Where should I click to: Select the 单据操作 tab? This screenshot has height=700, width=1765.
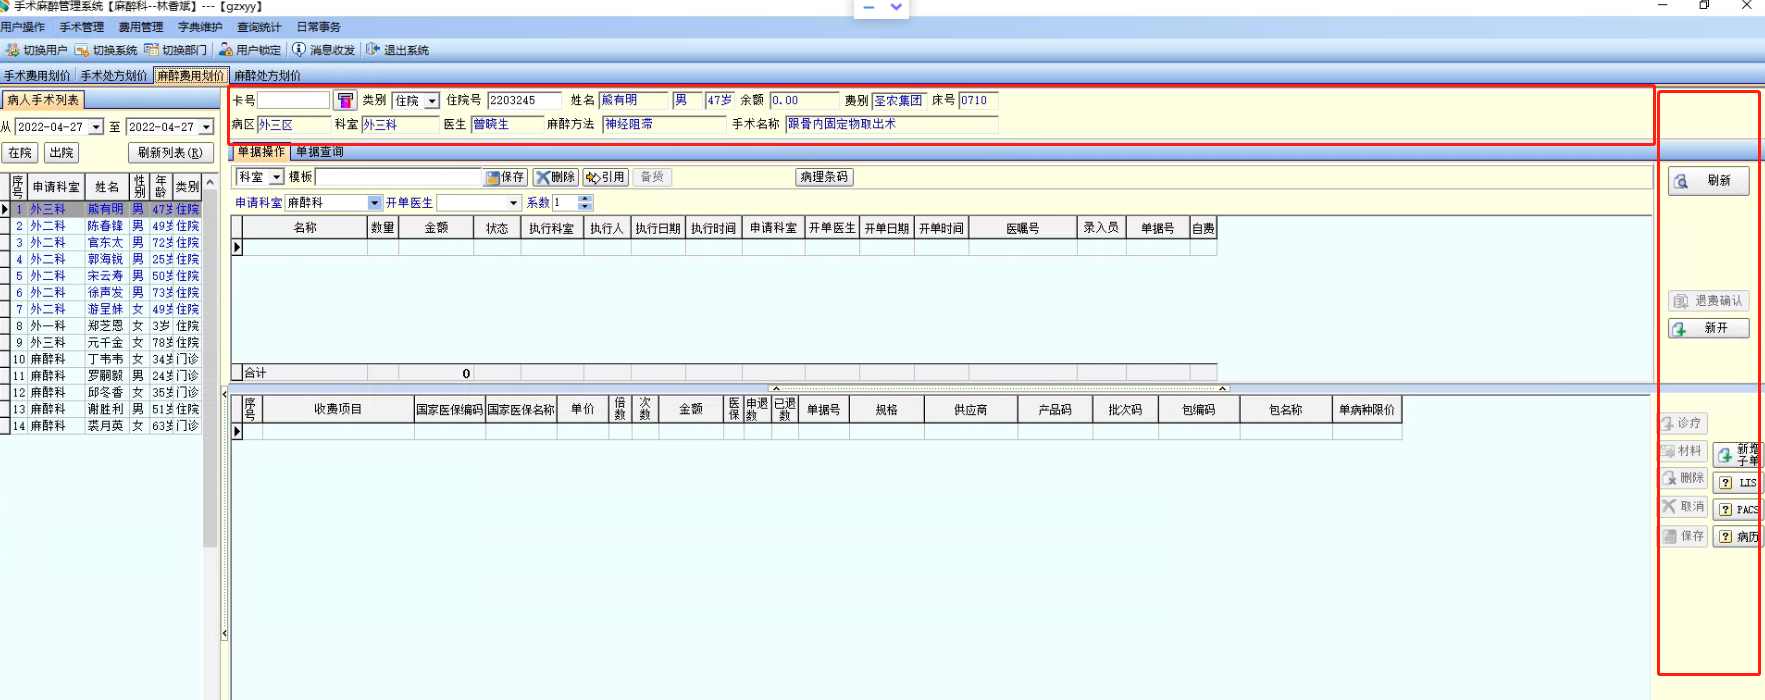click(261, 152)
